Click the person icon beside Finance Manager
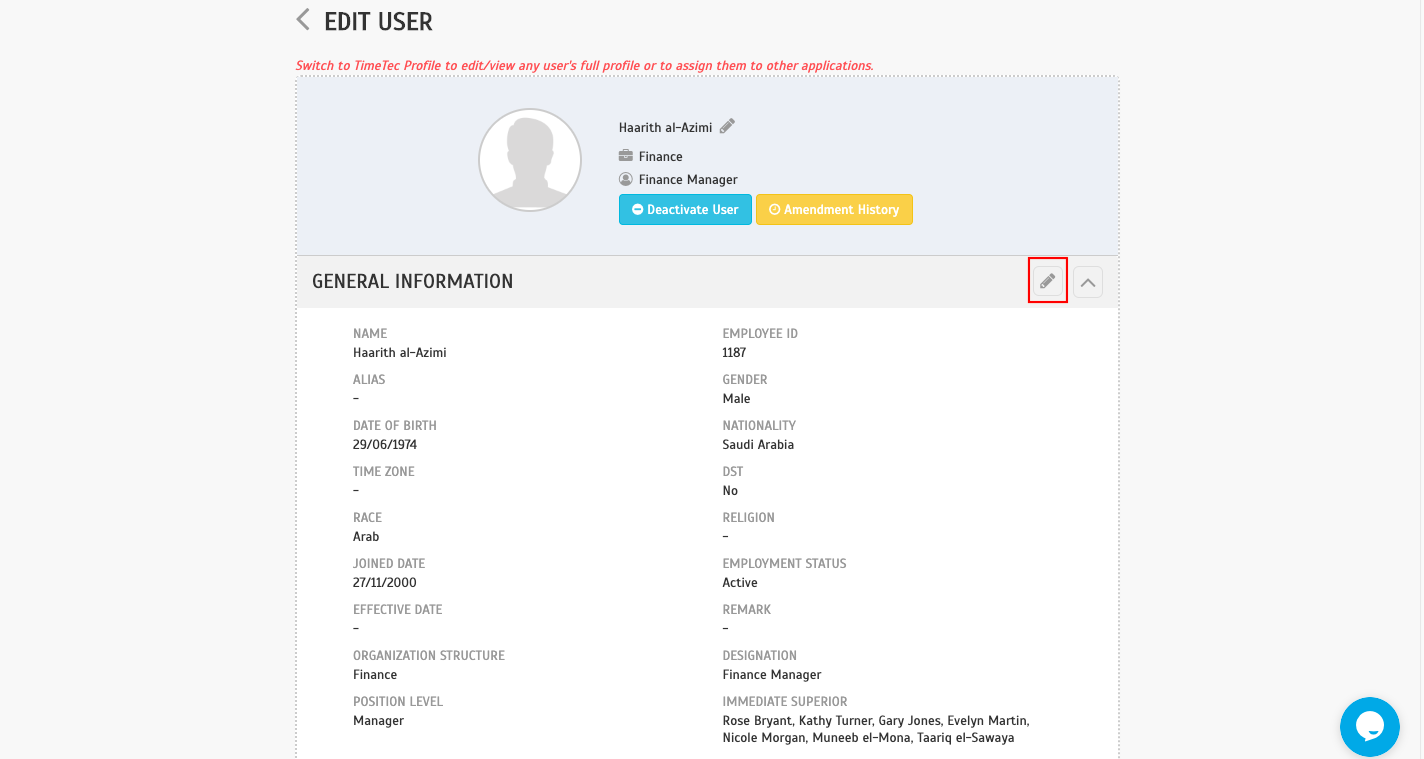 click(625, 179)
